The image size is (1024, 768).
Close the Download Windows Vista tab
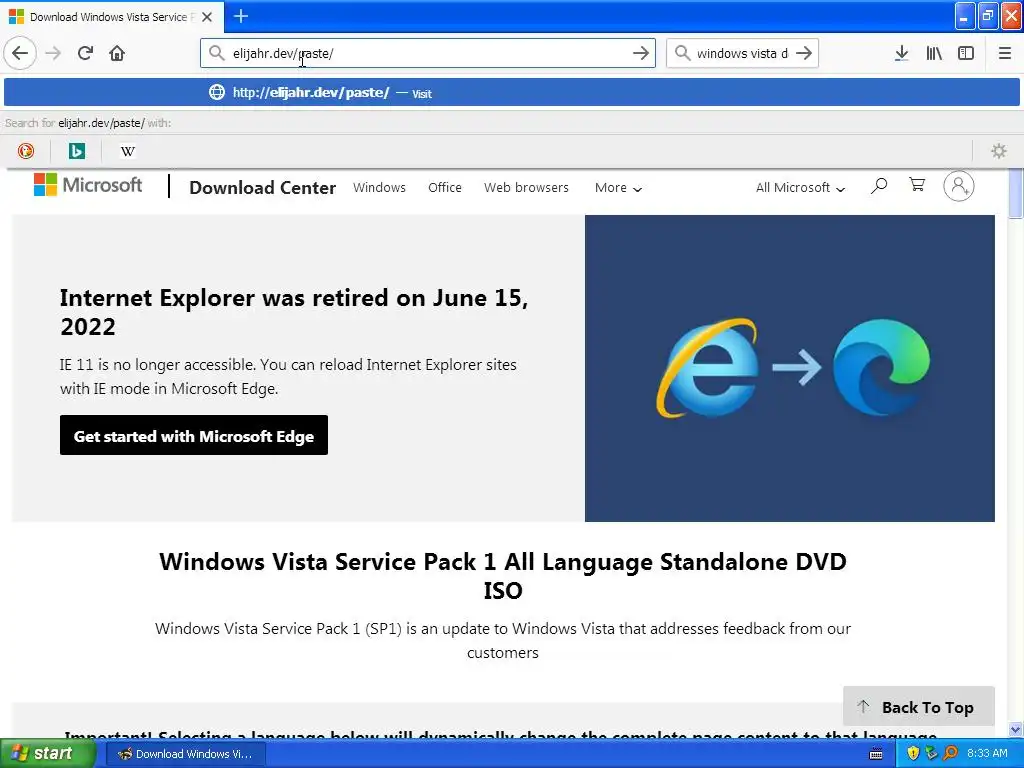tap(207, 17)
